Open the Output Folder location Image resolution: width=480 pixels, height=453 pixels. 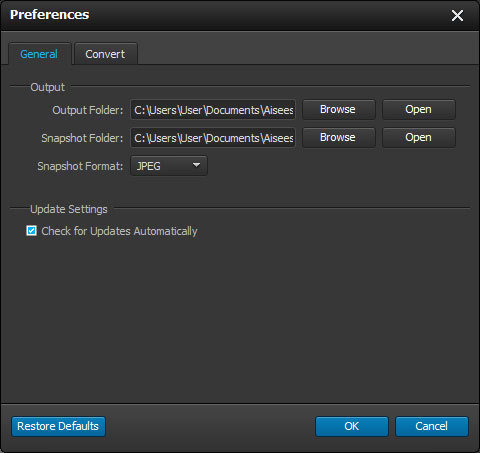click(419, 110)
